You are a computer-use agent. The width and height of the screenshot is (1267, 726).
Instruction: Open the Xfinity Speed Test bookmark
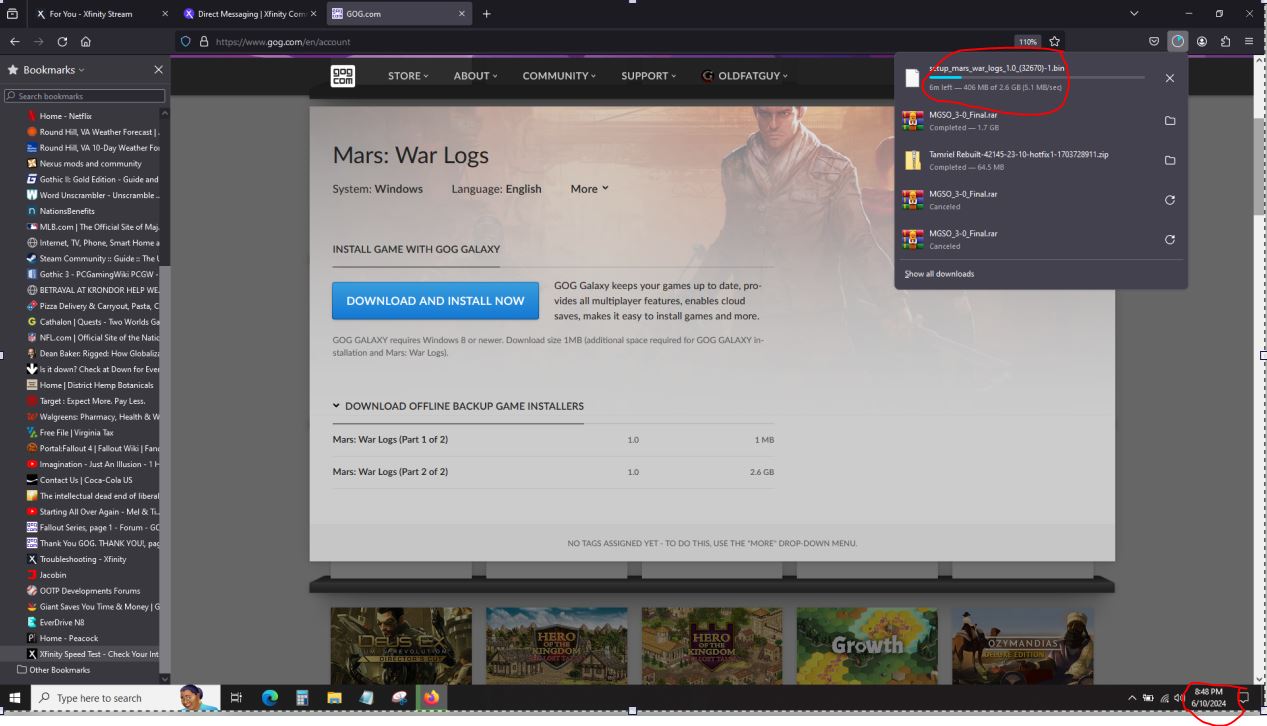pyautogui.click(x=93, y=654)
